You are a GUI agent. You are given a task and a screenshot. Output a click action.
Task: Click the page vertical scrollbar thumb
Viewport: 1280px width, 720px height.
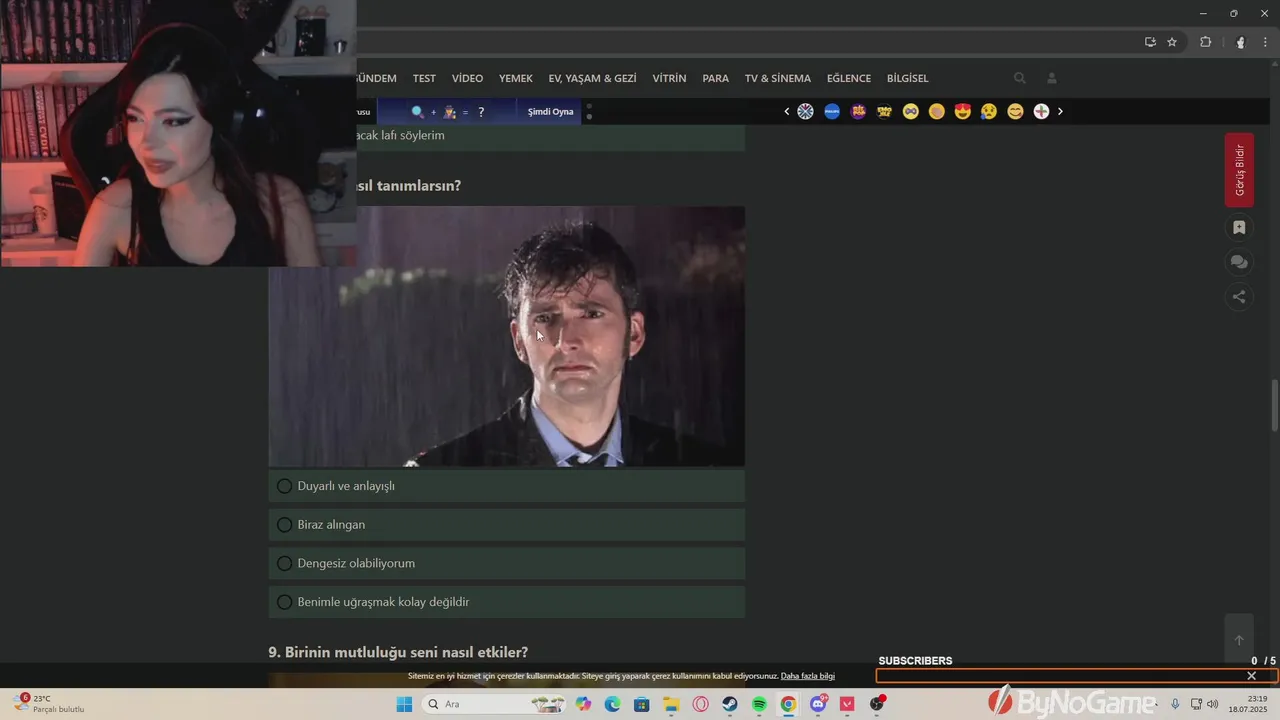pos(1274,405)
